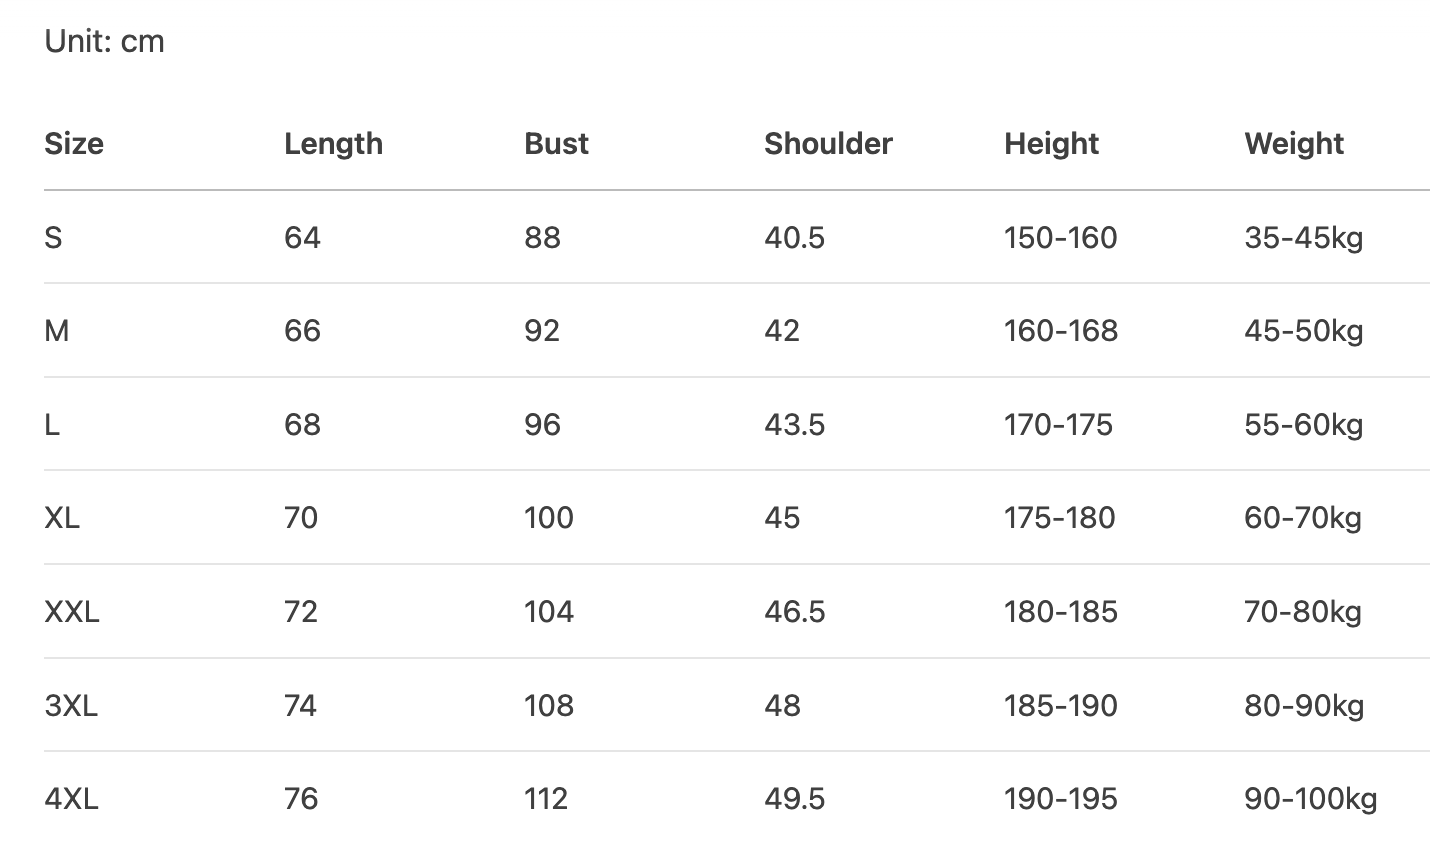The height and width of the screenshot is (844, 1430).
Task: Click the Height column header
Action: pyautogui.click(x=1051, y=144)
